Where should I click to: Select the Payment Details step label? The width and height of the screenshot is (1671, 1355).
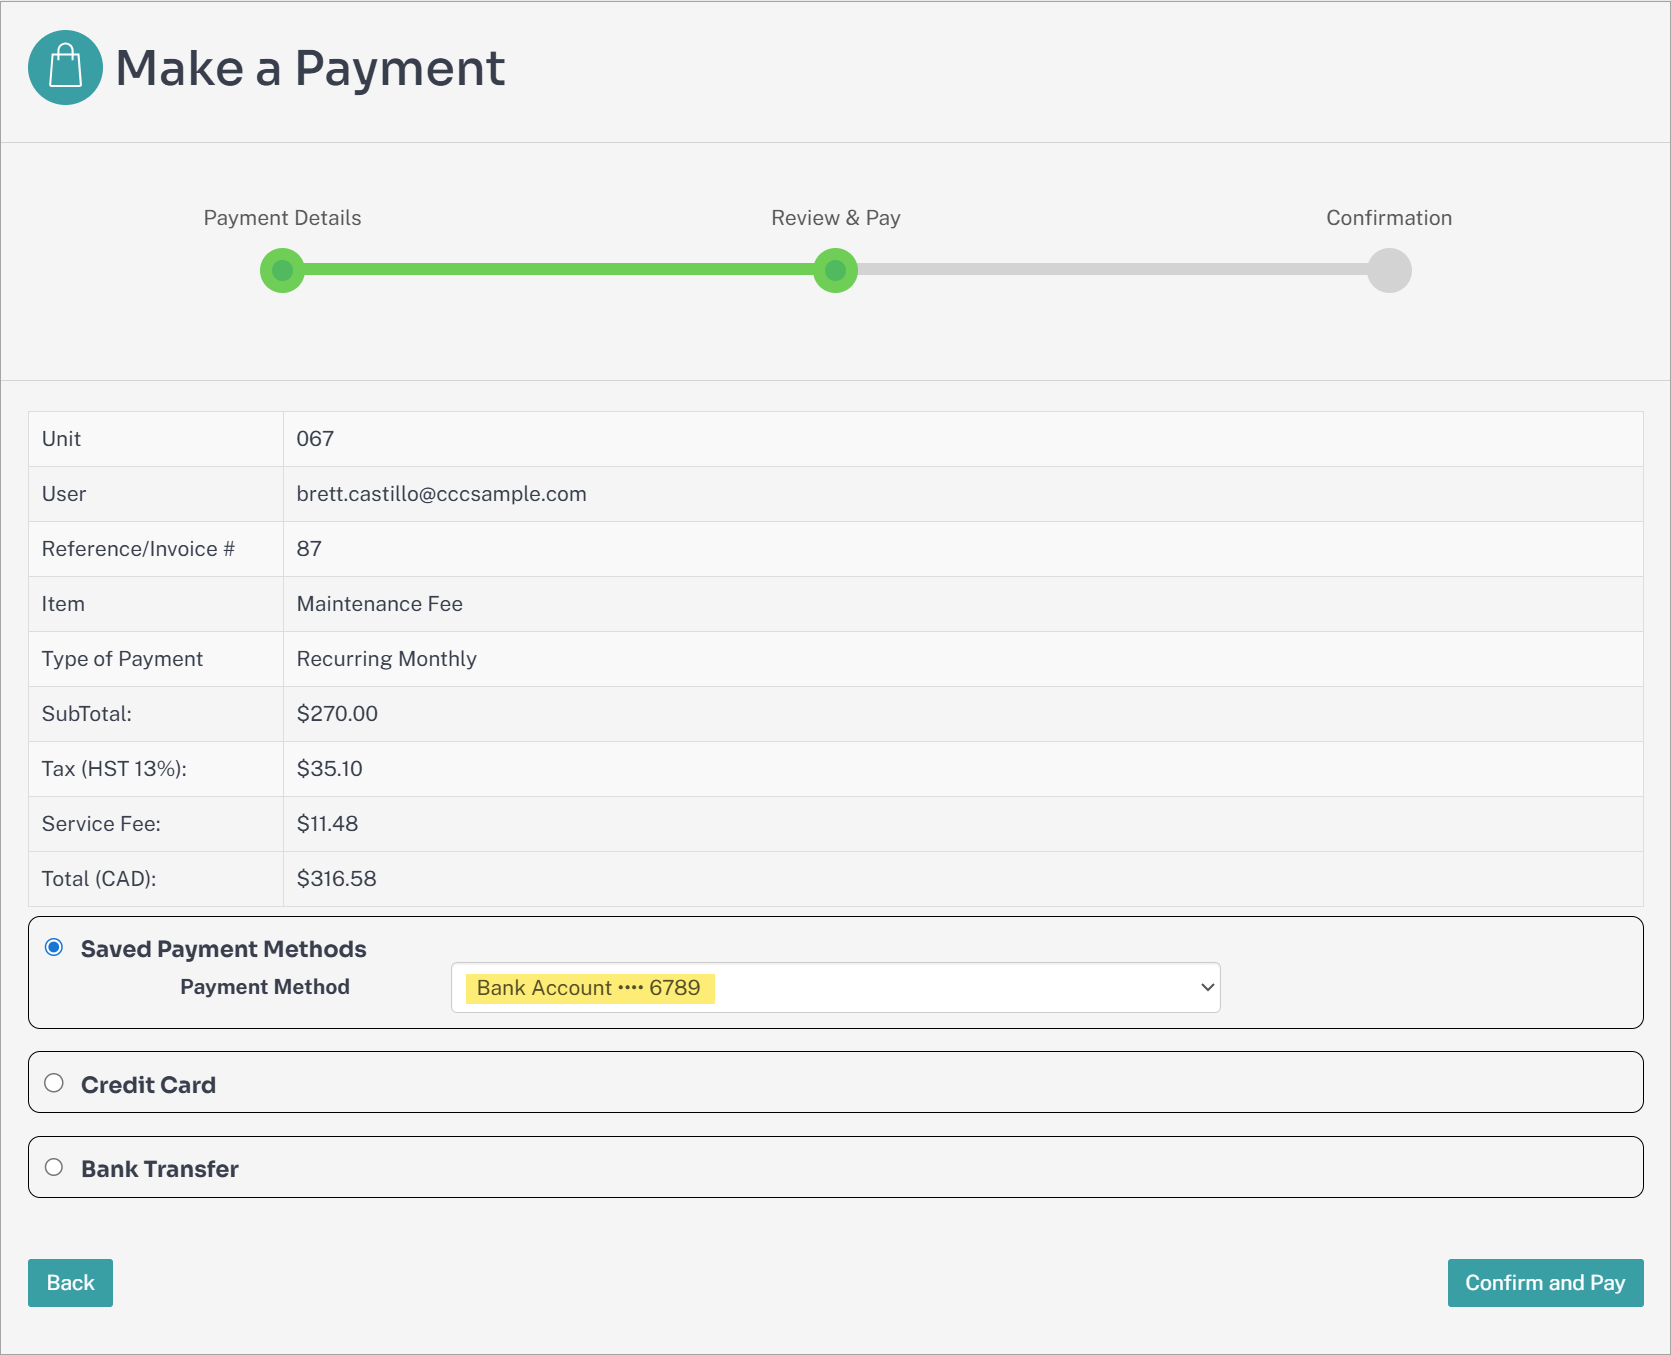282,218
